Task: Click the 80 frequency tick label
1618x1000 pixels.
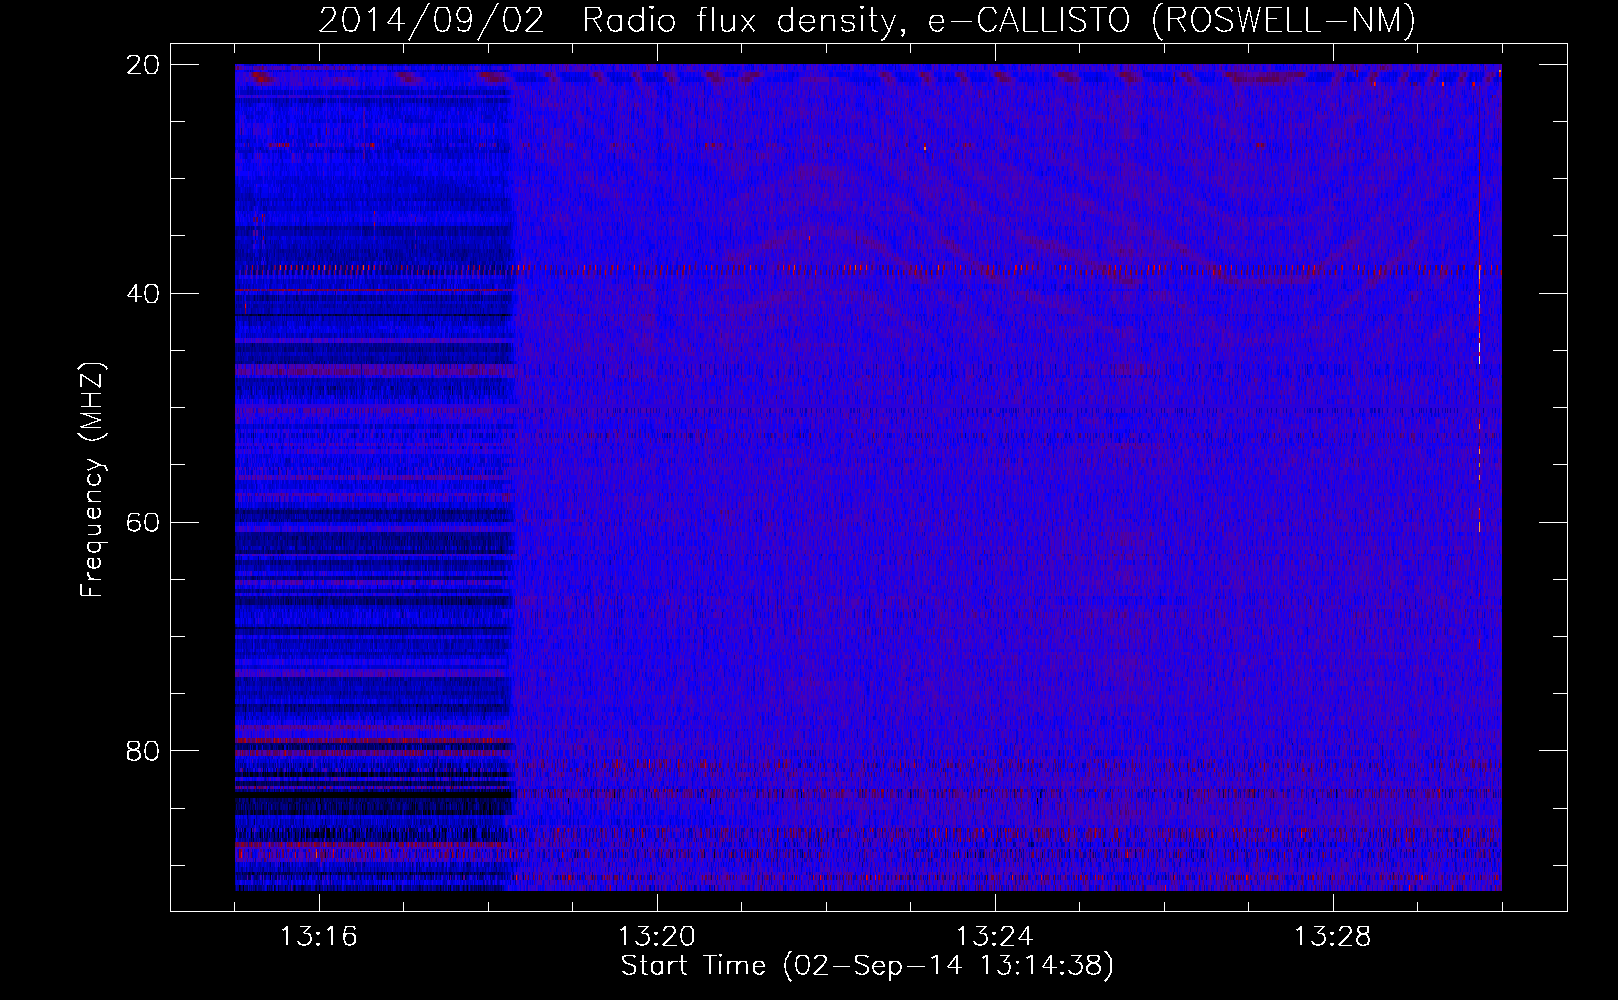Action: point(144,751)
